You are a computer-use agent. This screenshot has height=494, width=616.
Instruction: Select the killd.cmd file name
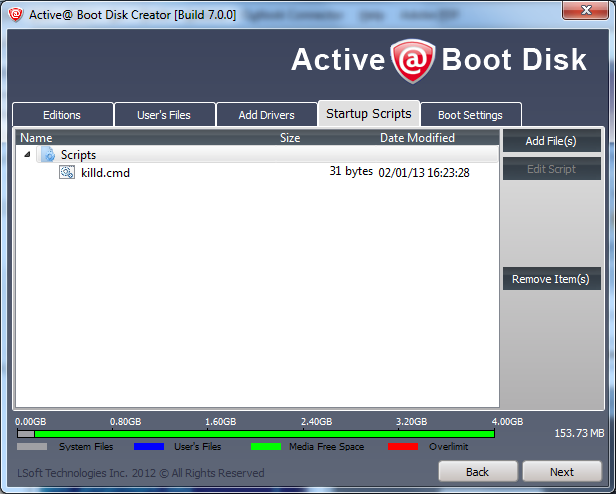click(x=105, y=173)
